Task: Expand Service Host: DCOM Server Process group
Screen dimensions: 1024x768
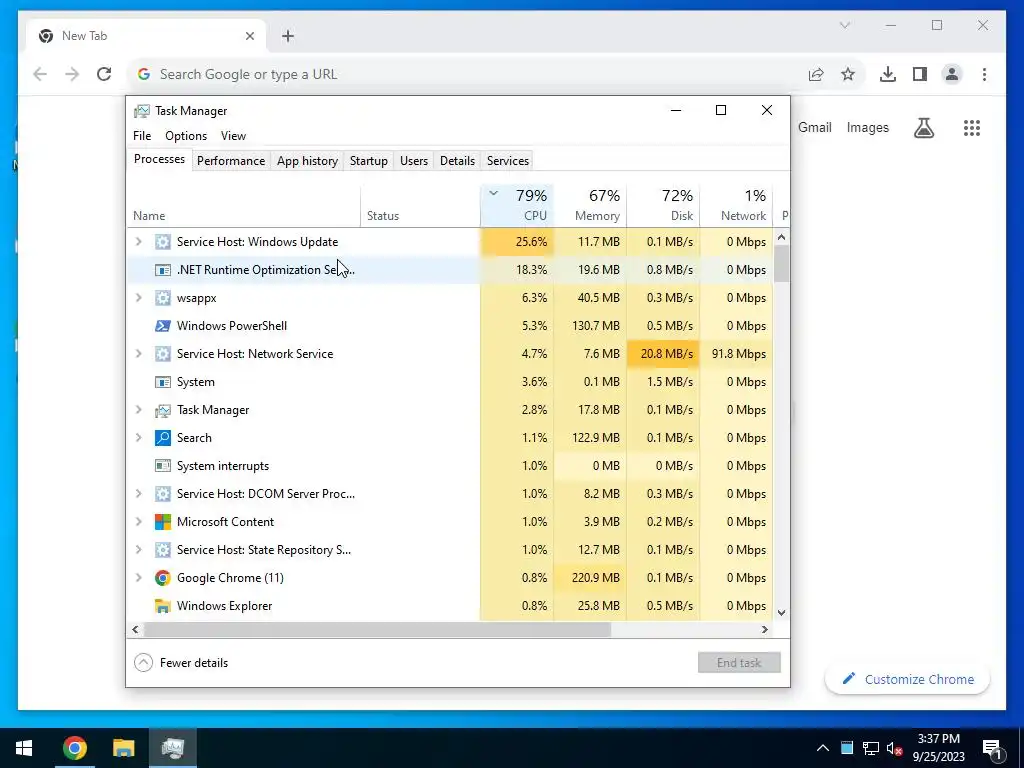Action: pos(138,494)
